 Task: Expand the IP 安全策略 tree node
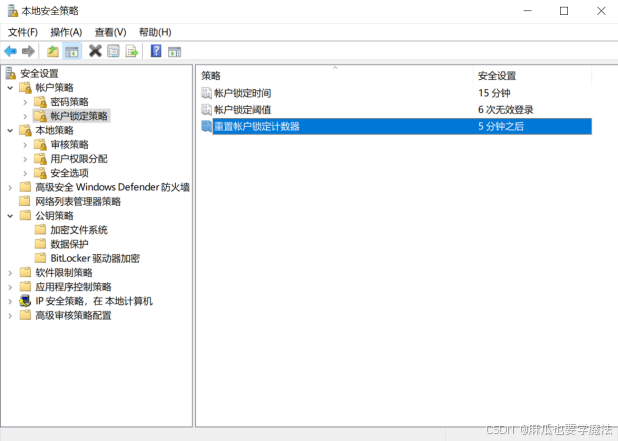pos(10,301)
